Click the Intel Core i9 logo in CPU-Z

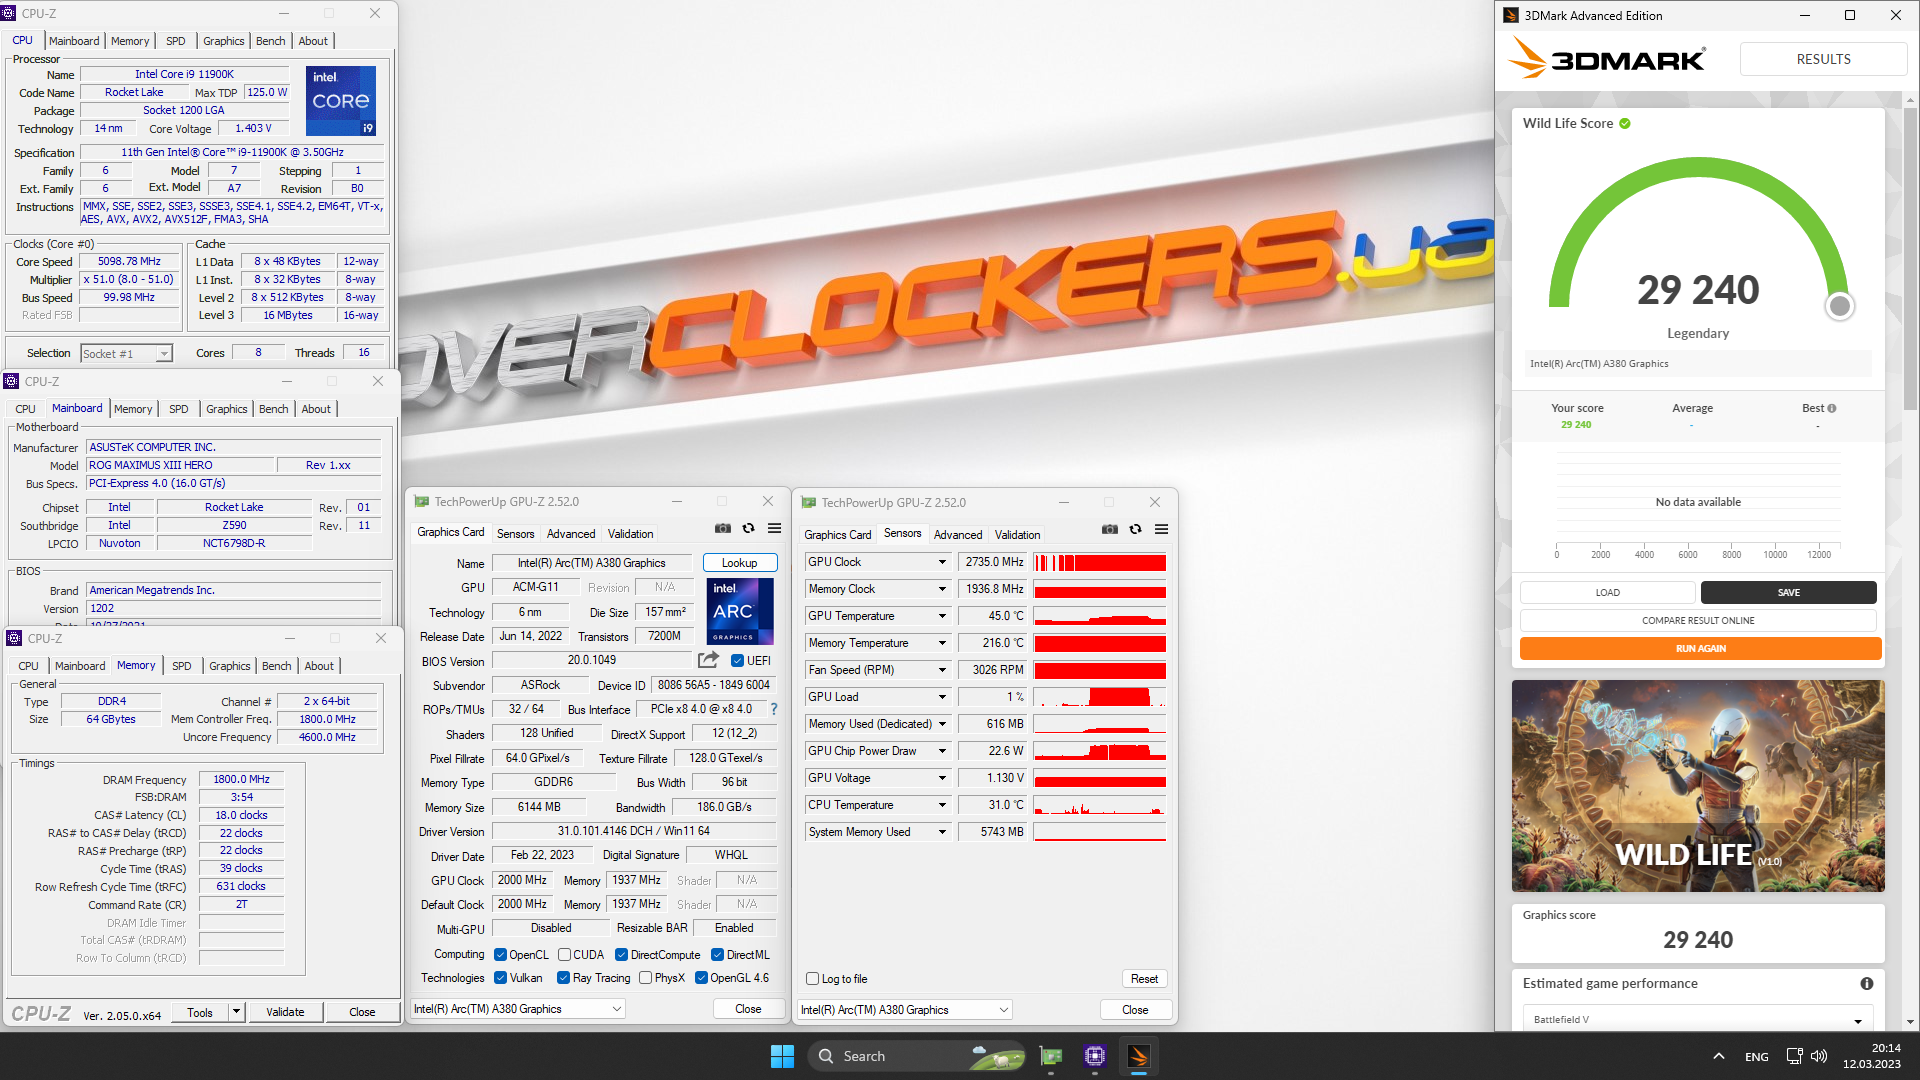(x=341, y=100)
